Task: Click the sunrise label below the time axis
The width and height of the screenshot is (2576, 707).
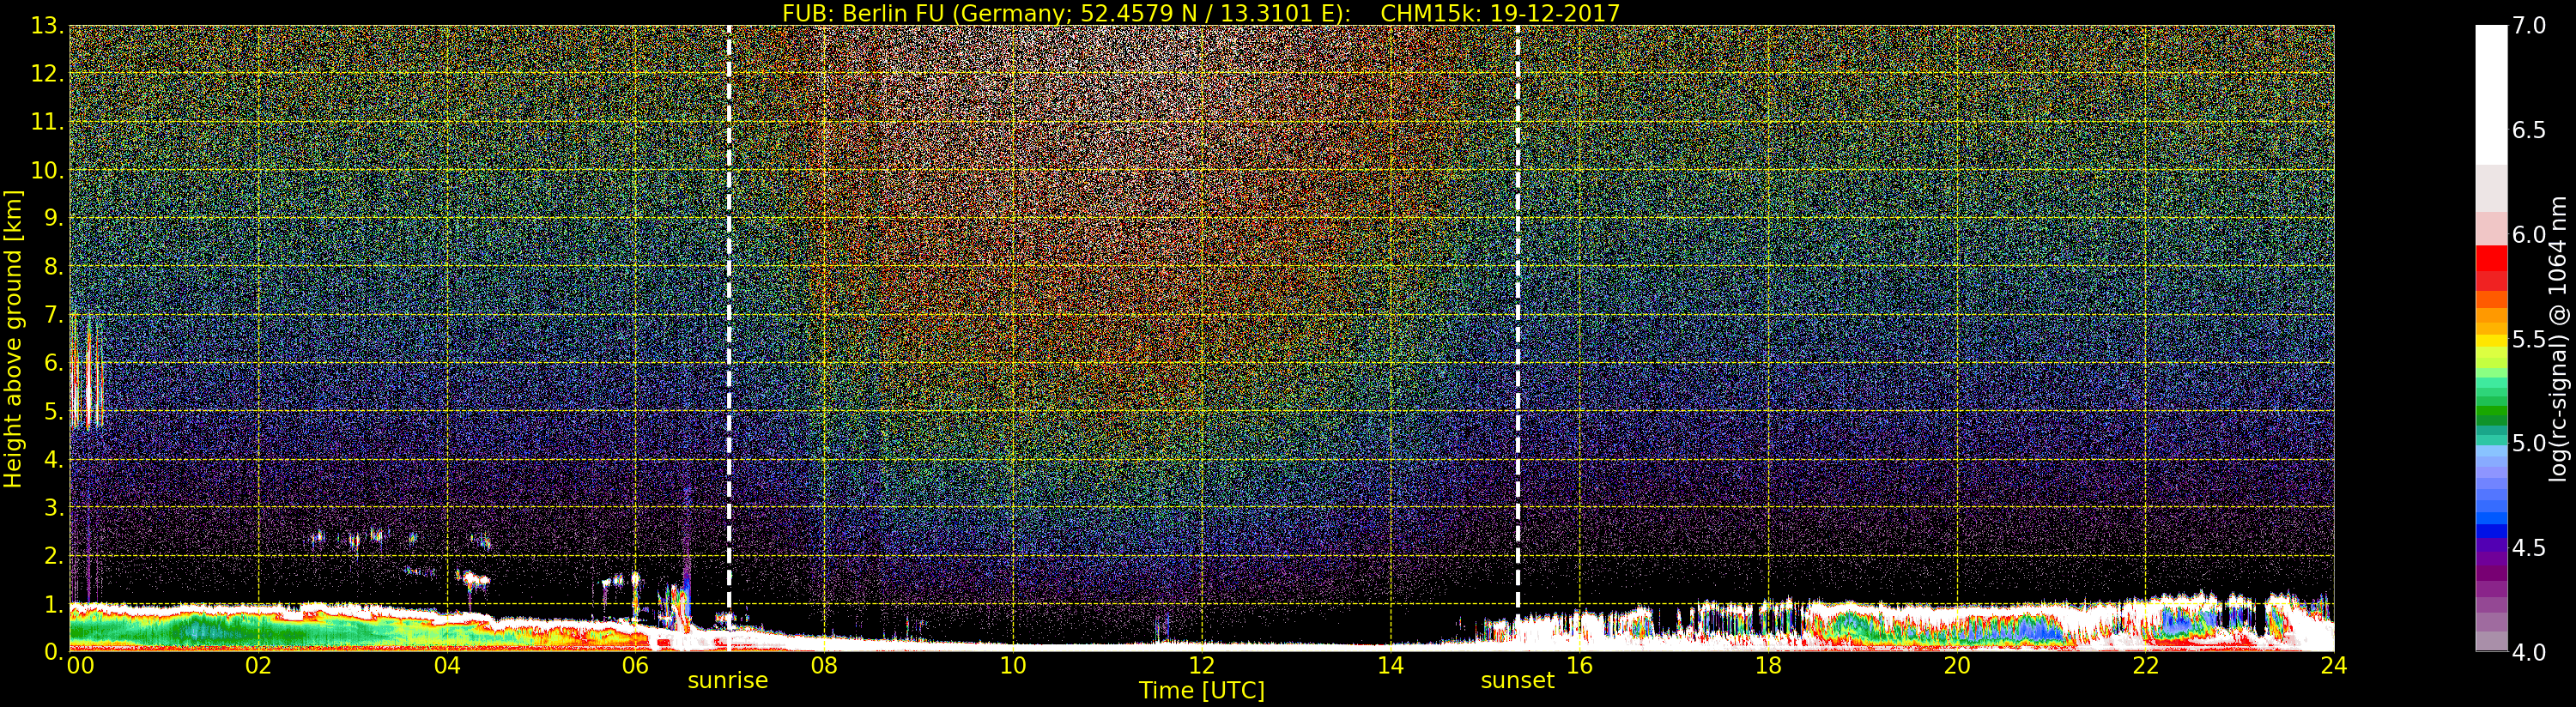Action: [x=727, y=681]
